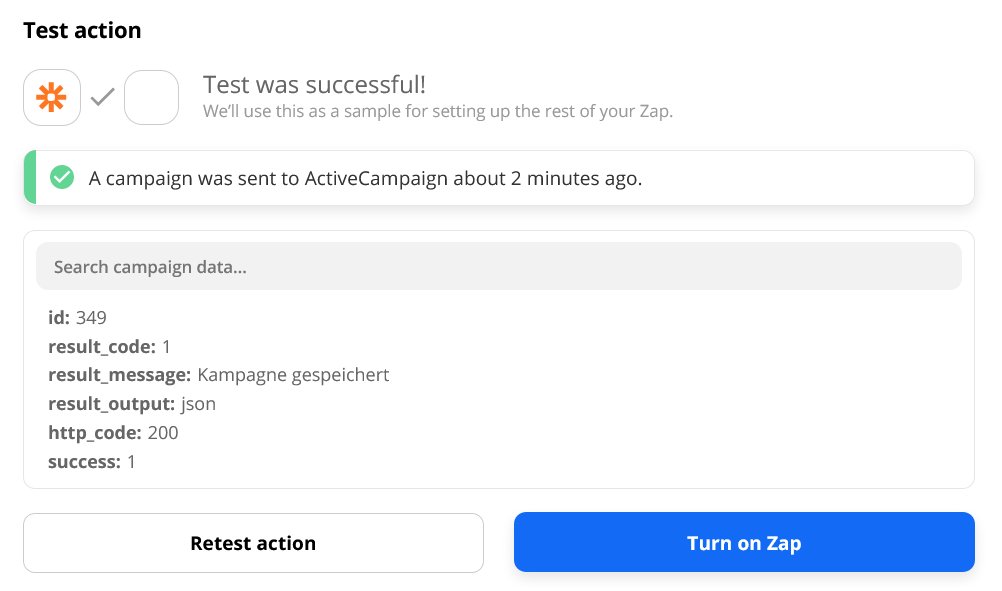Image resolution: width=1002 pixels, height=591 pixels.
Task: Click the Test action heading
Action: point(82,30)
